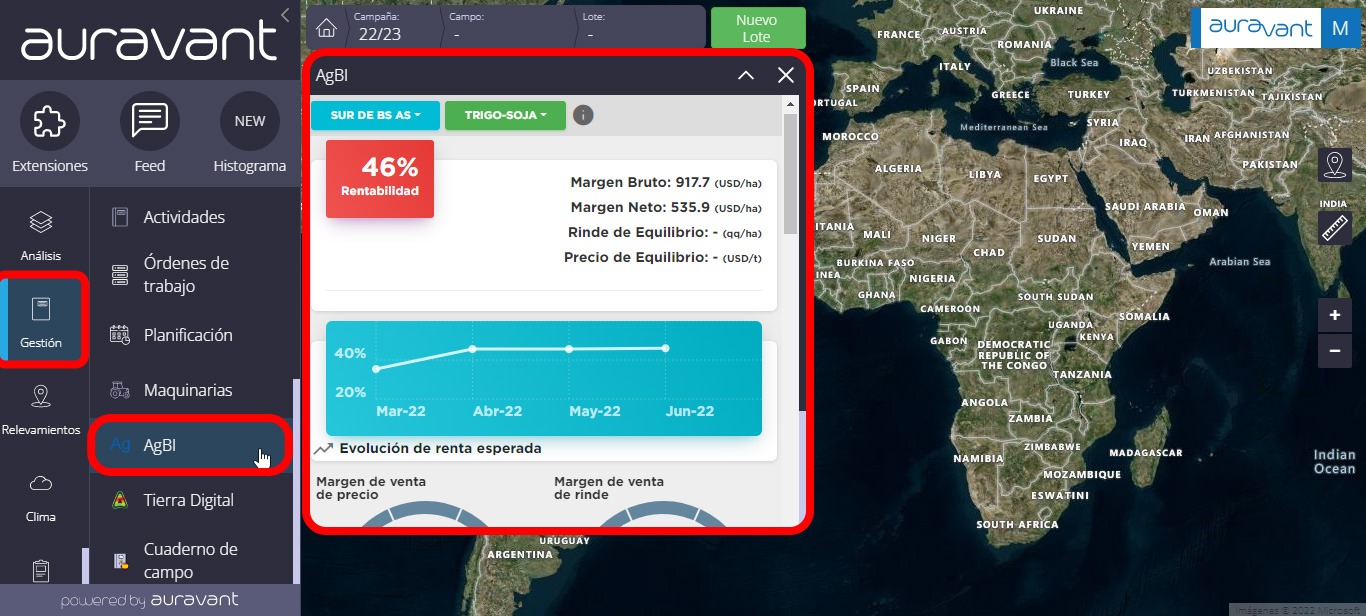Click the Nuevo Lote button
Image resolution: width=1366 pixels, height=616 pixels.
[x=757, y=27]
